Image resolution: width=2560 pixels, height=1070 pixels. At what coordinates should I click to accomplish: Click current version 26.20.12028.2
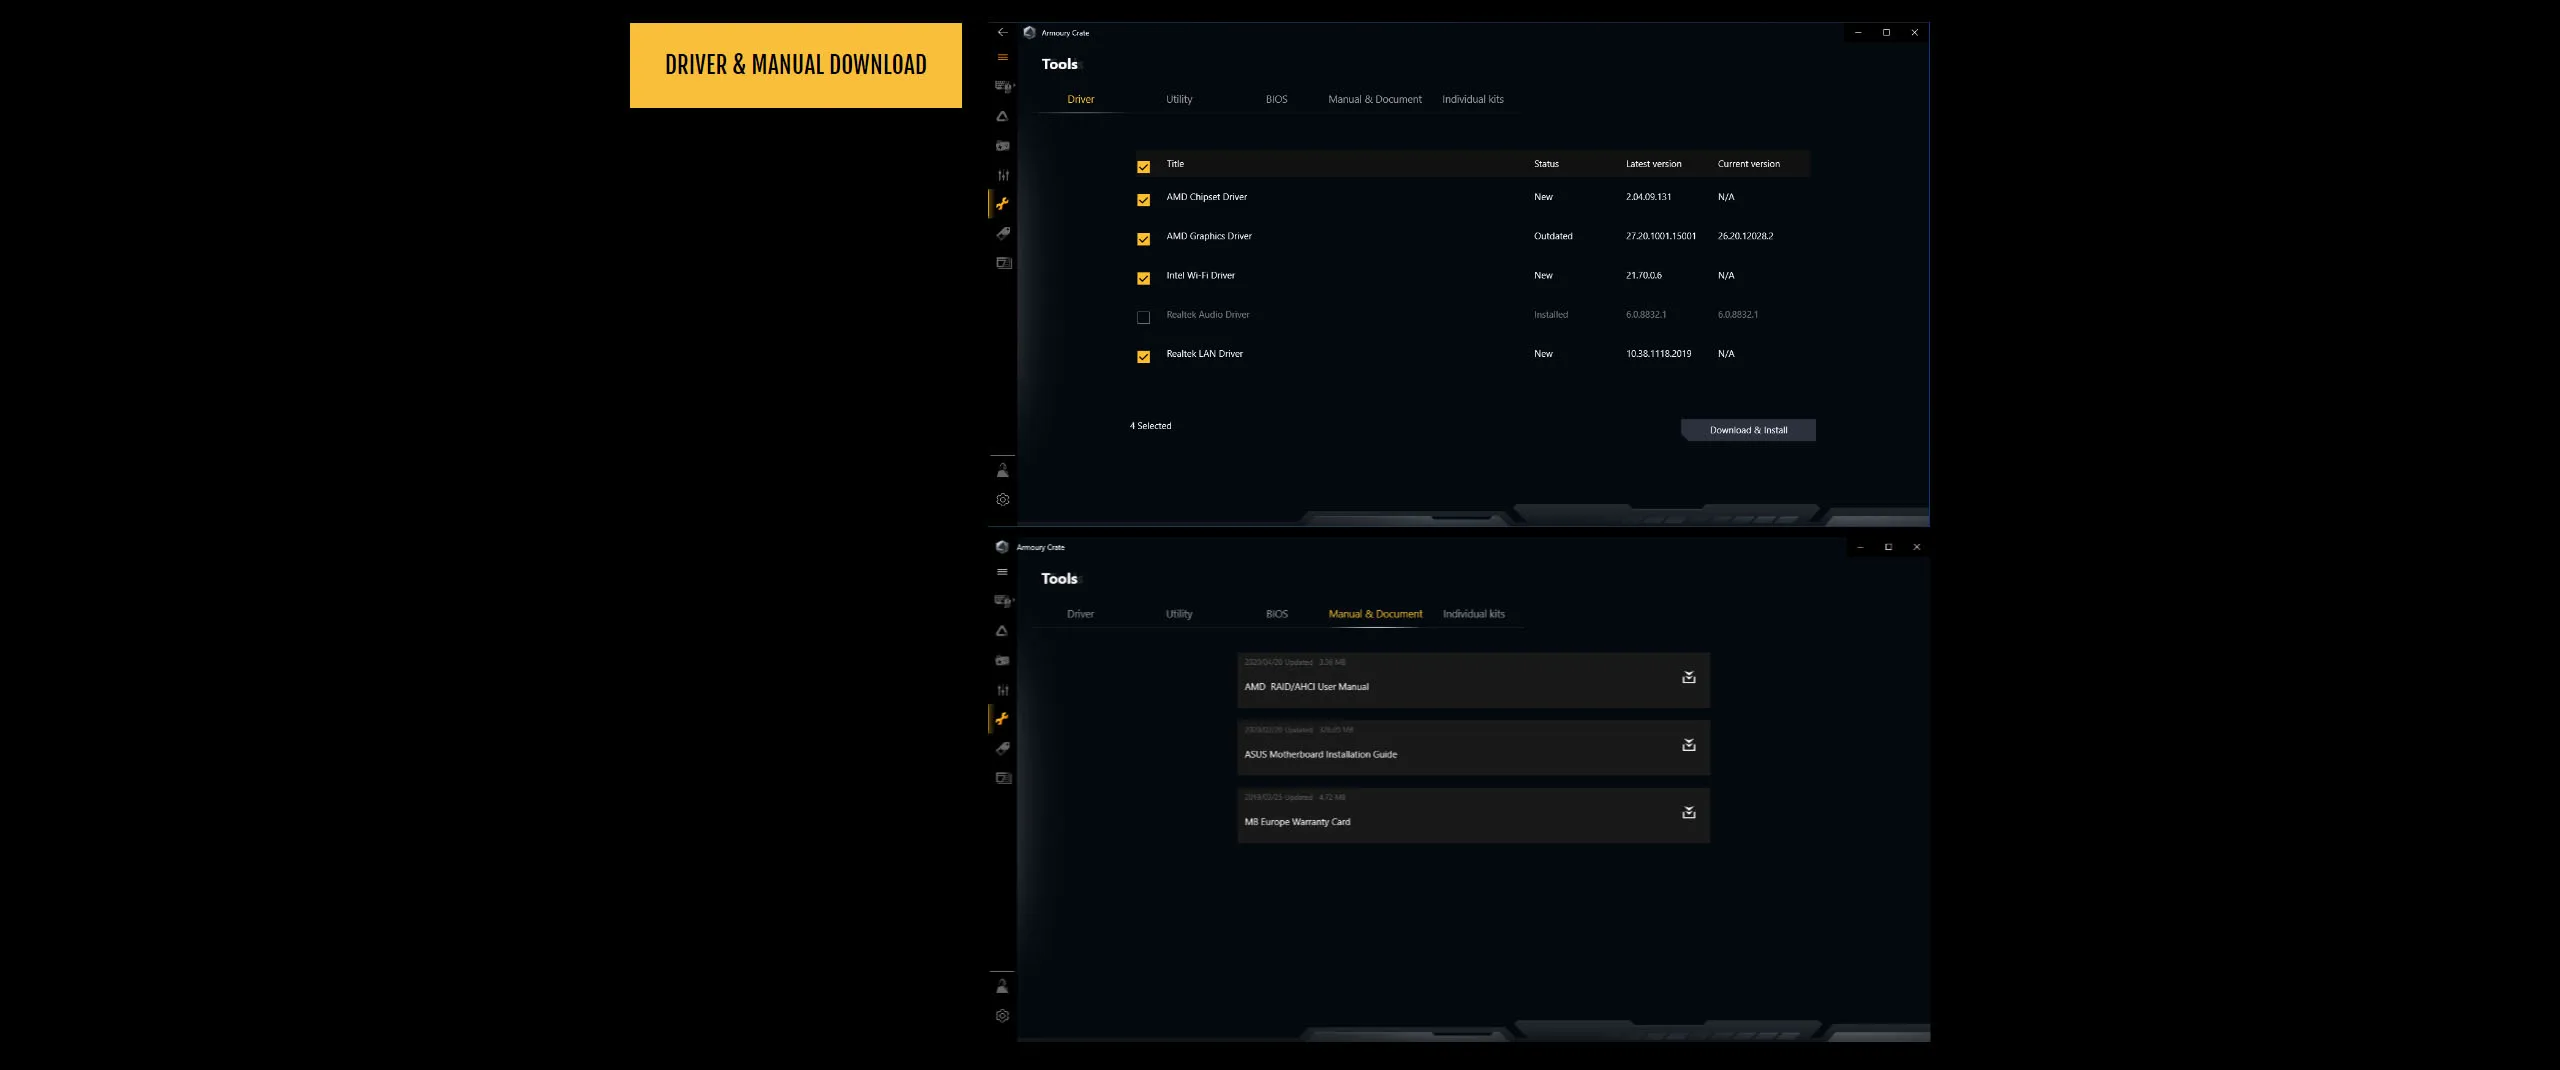click(x=1745, y=236)
